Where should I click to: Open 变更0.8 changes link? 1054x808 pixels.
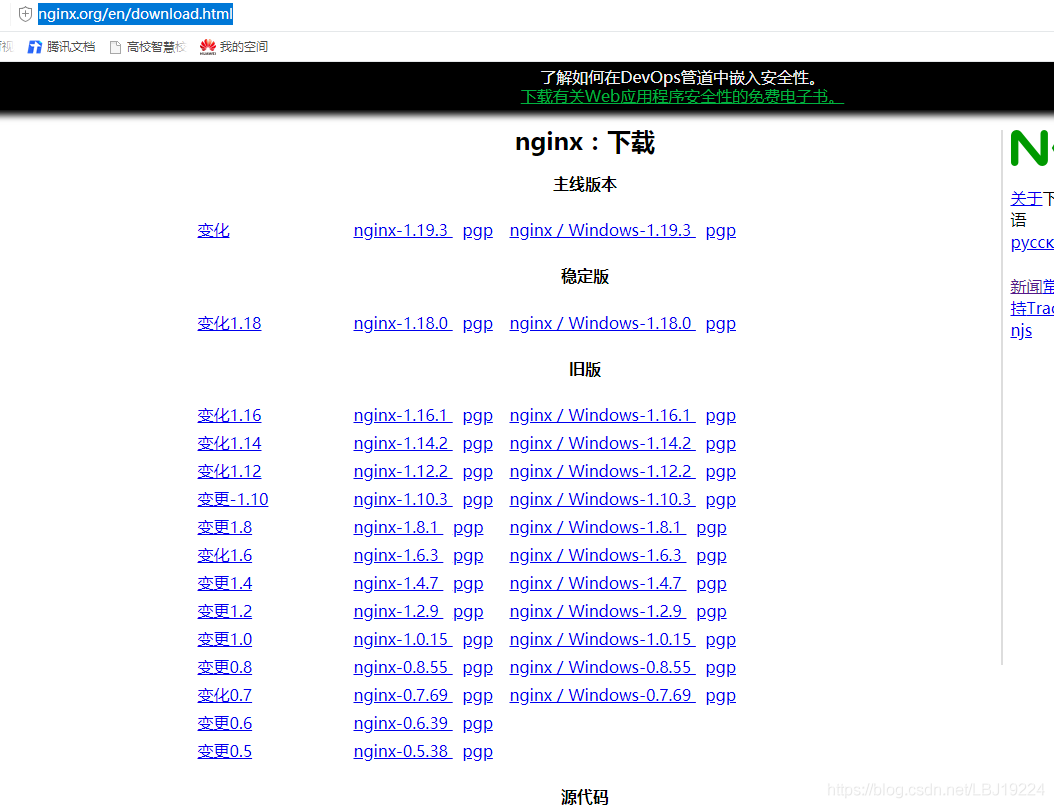(x=225, y=668)
